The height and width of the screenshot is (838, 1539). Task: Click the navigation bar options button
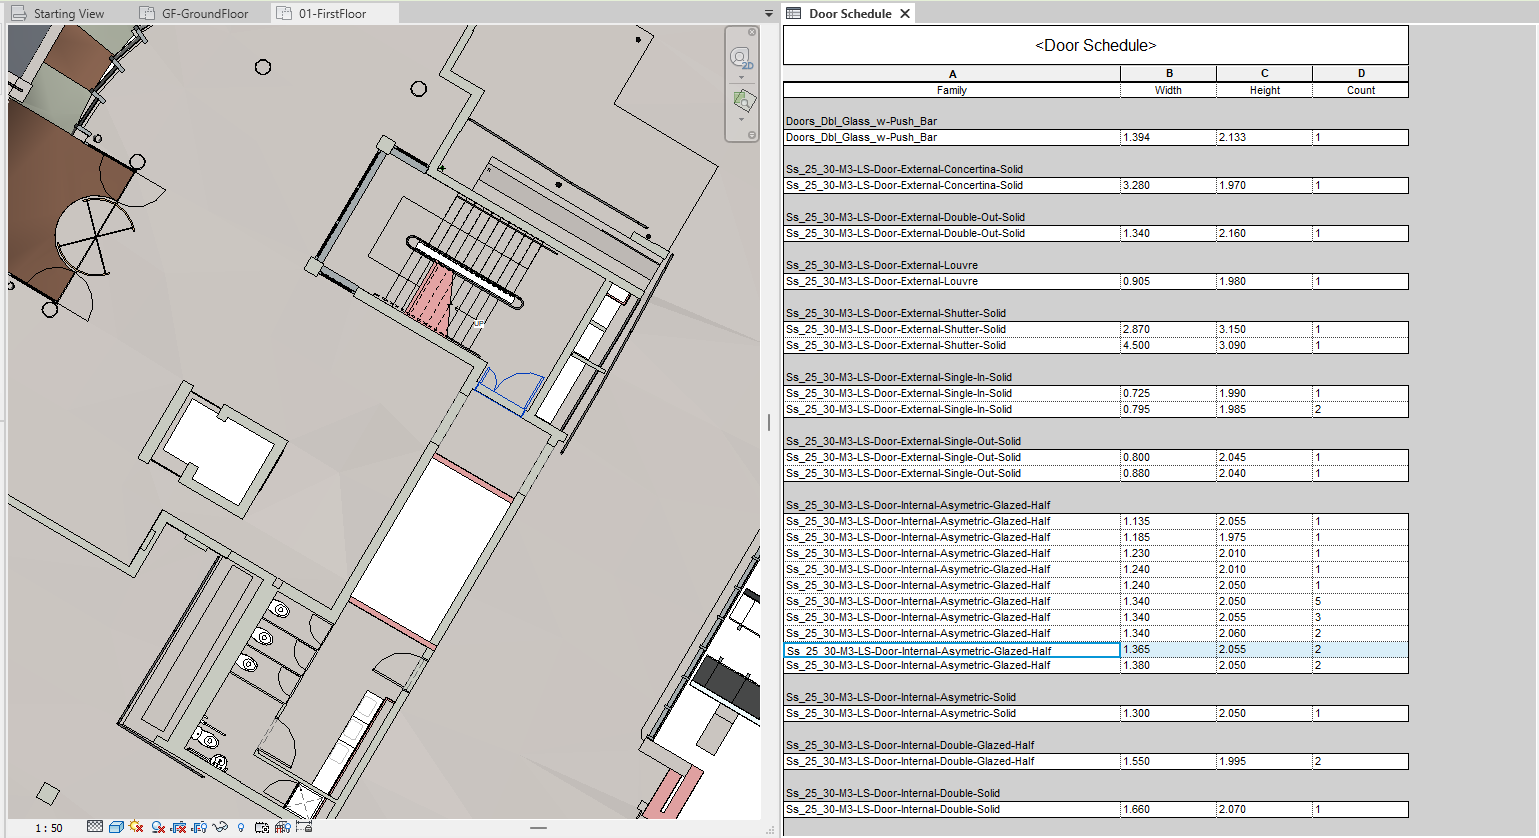point(751,133)
